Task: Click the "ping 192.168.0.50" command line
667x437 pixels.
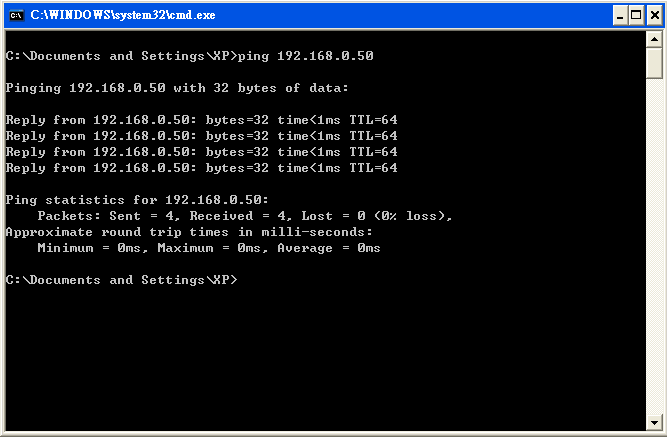Action: pos(190,56)
